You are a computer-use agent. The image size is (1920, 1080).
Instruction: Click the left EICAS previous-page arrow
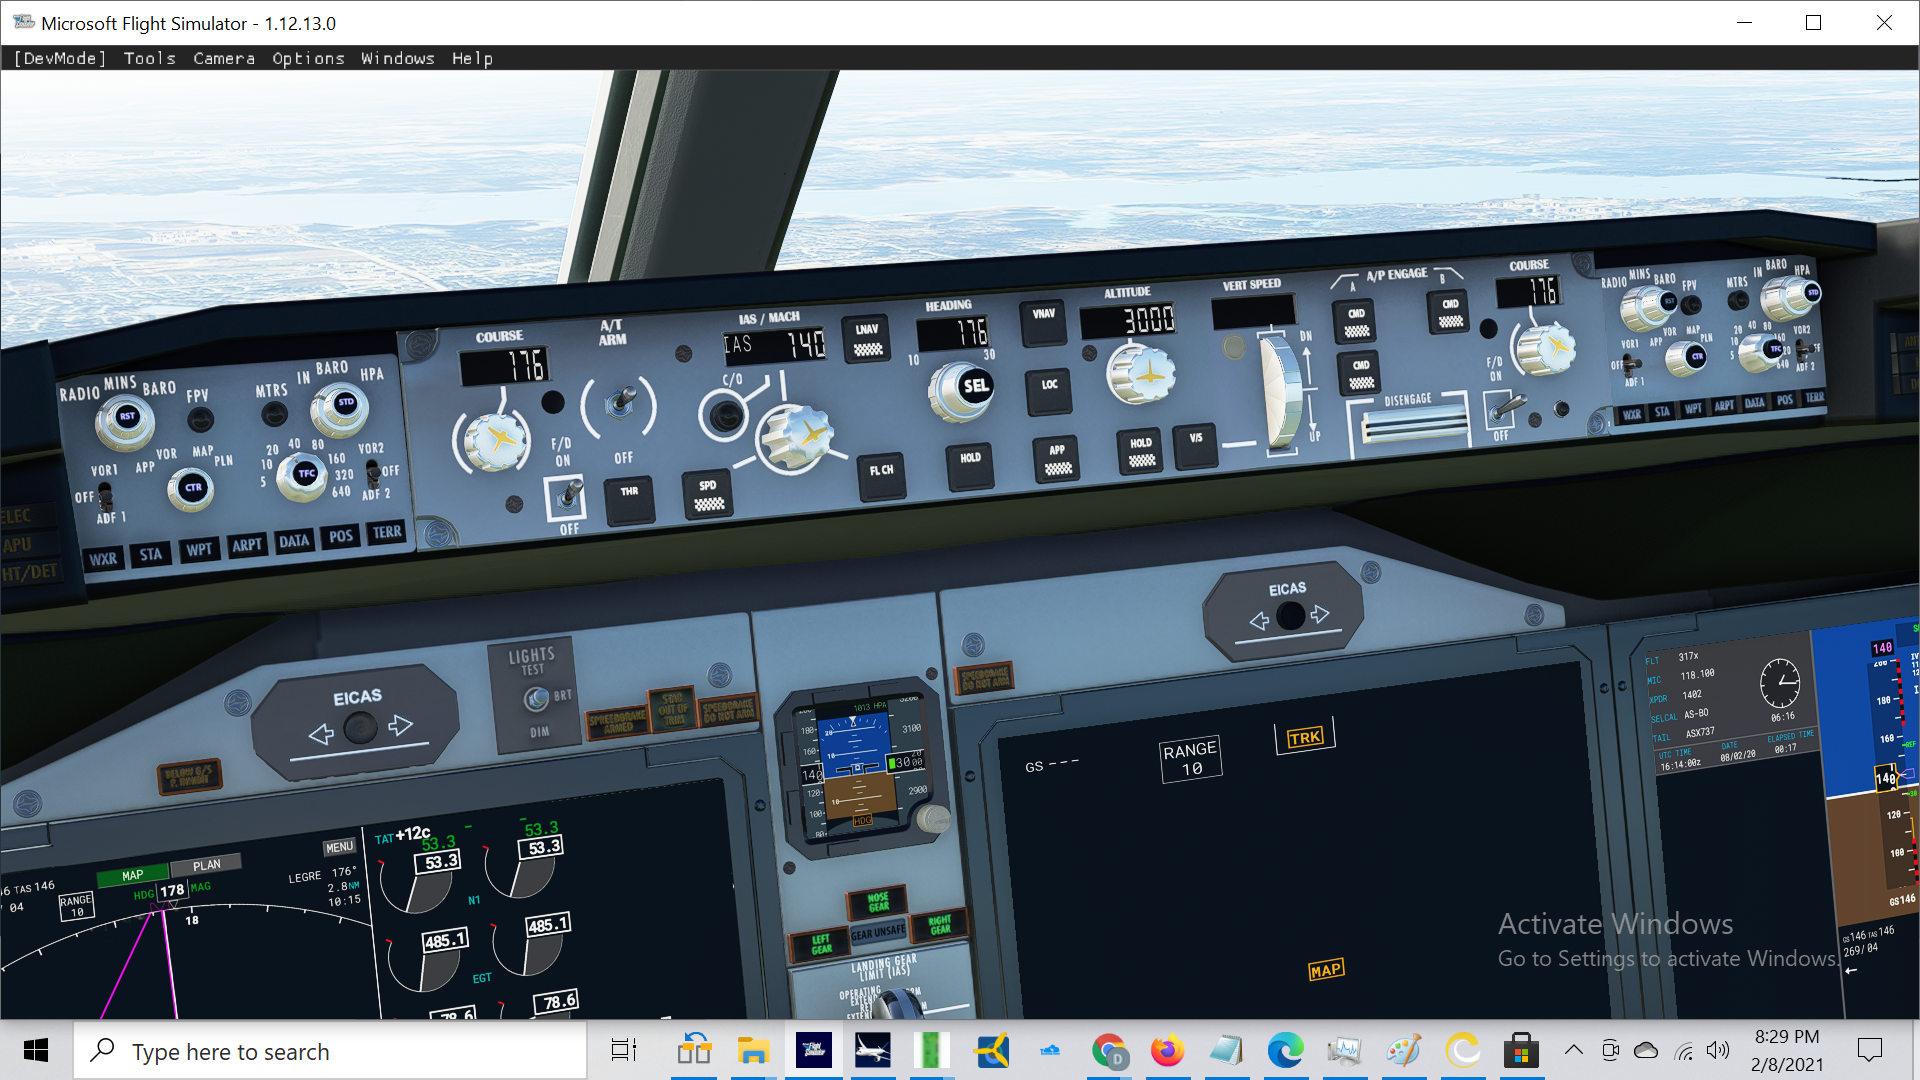click(x=321, y=735)
